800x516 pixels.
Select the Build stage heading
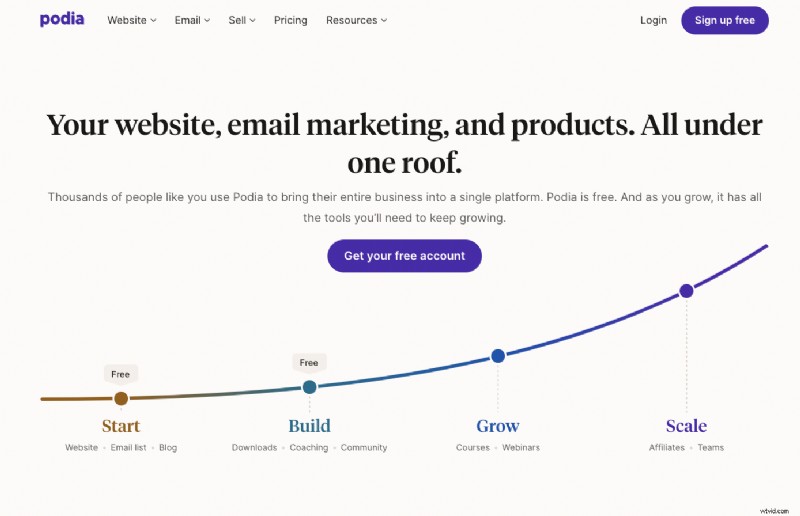(309, 426)
